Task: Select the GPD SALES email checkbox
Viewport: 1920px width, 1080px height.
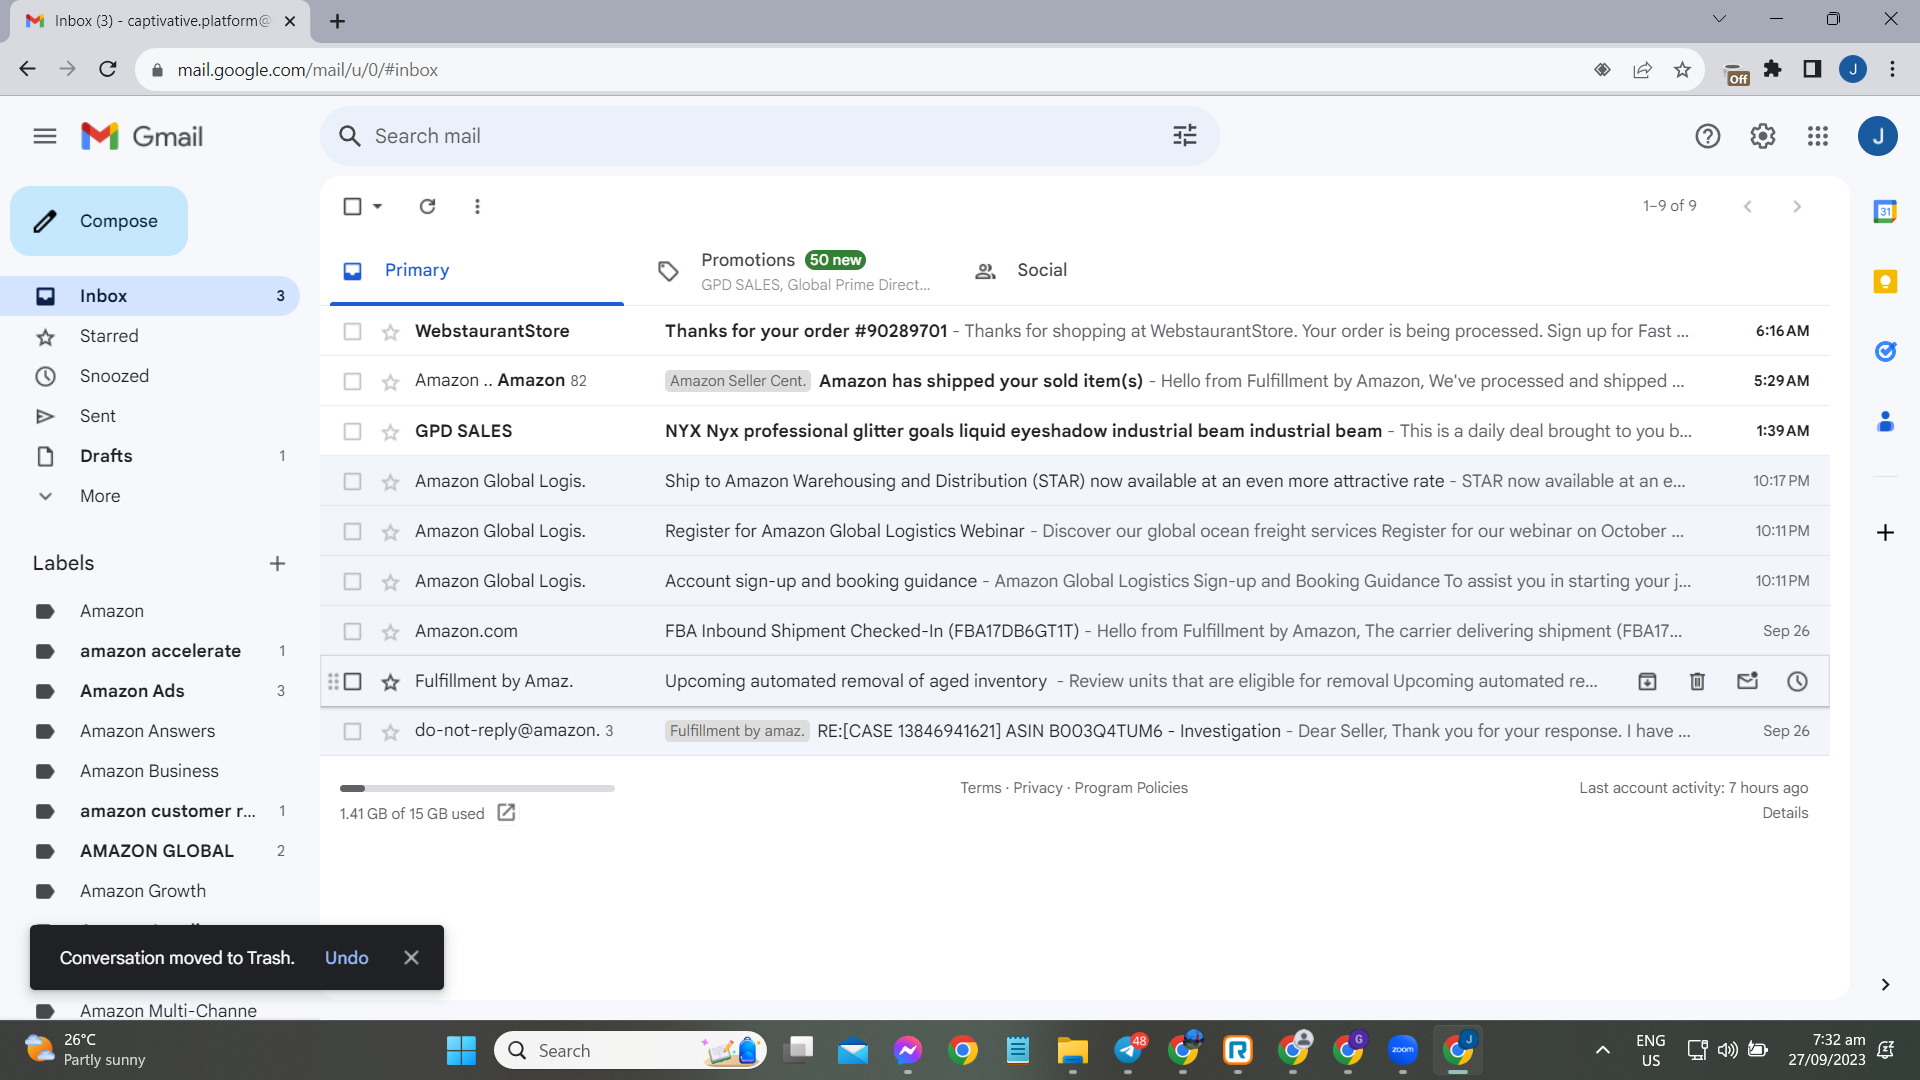Action: [352, 431]
